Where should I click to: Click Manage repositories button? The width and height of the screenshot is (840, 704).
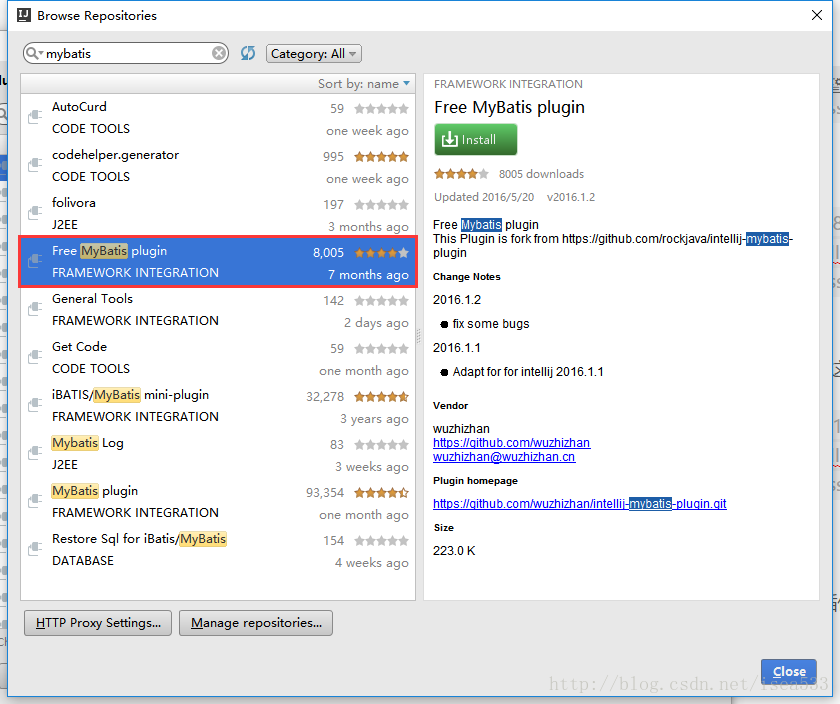point(256,623)
